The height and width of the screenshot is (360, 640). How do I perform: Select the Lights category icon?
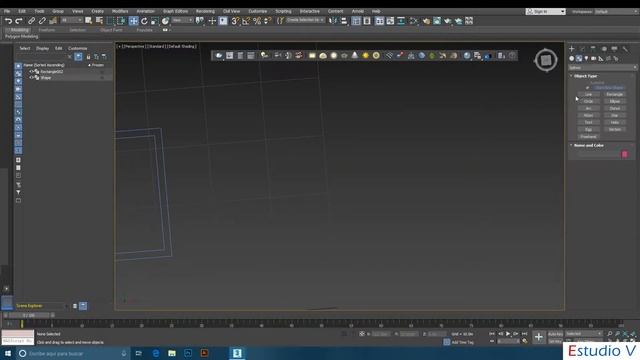pos(586,58)
